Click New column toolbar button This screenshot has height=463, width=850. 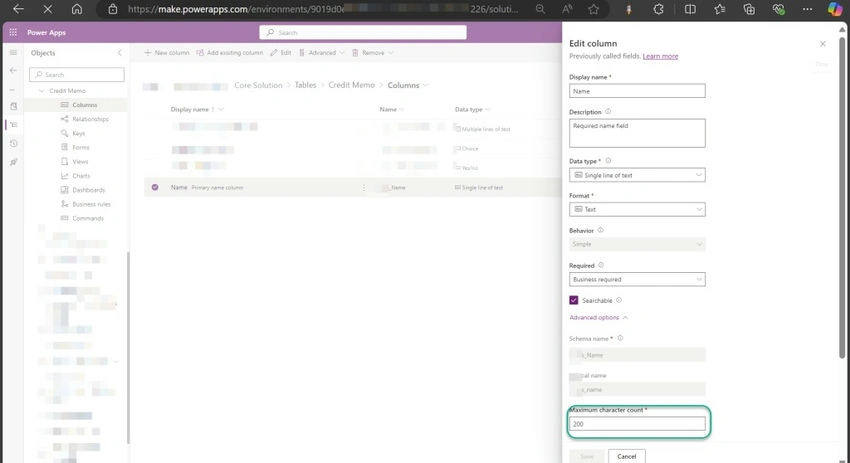click(x=166, y=53)
